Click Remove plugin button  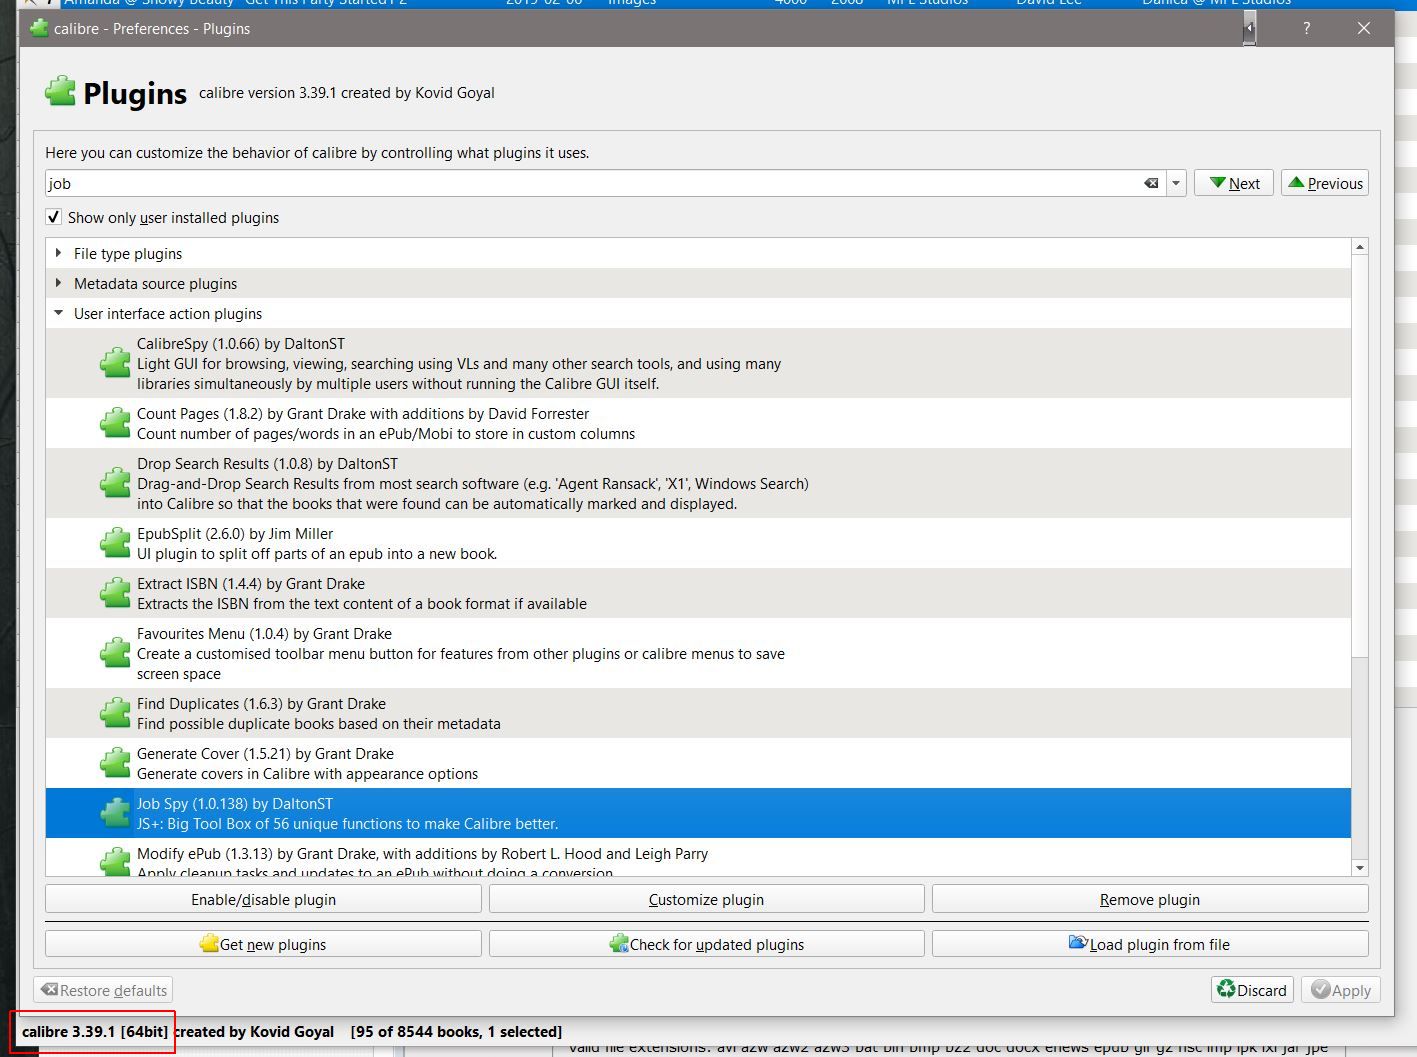pos(1150,899)
